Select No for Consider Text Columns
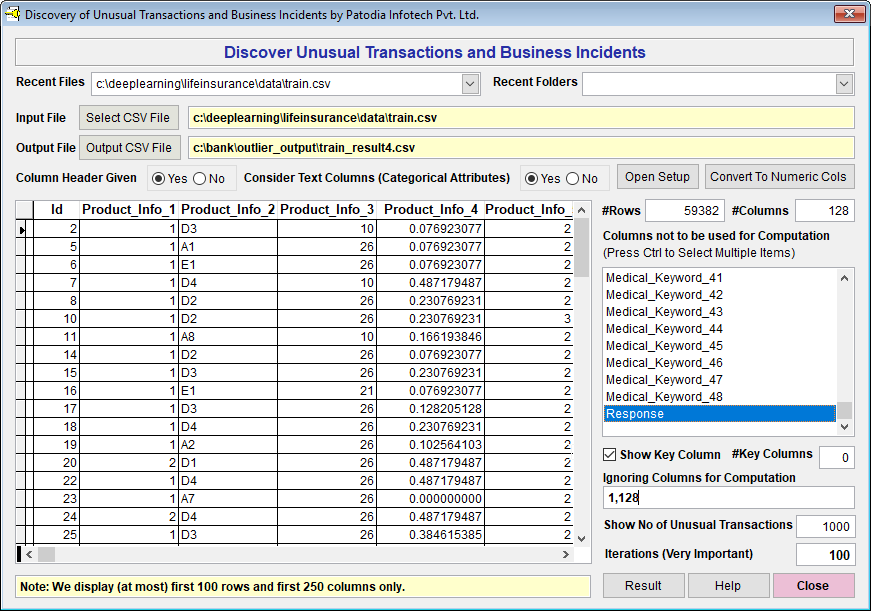This screenshot has height=611, width=871. 573,178
